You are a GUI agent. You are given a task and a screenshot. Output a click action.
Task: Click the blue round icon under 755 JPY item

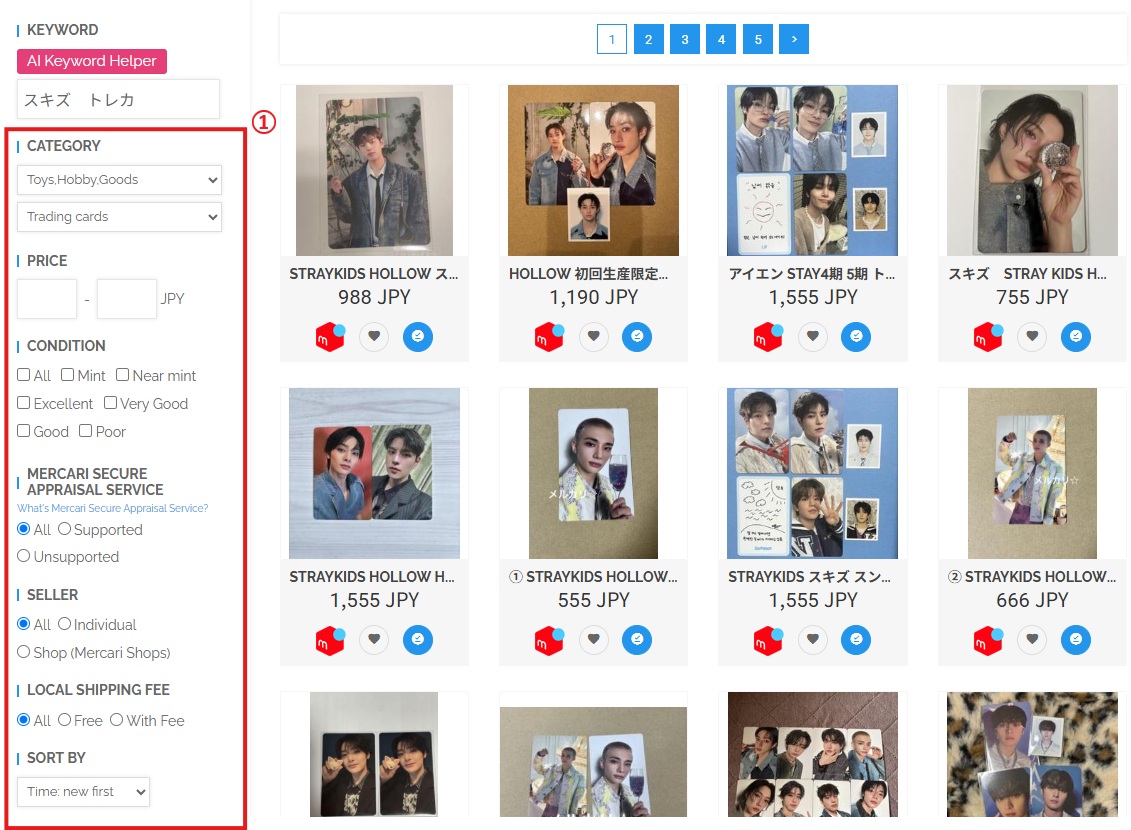pos(1076,337)
